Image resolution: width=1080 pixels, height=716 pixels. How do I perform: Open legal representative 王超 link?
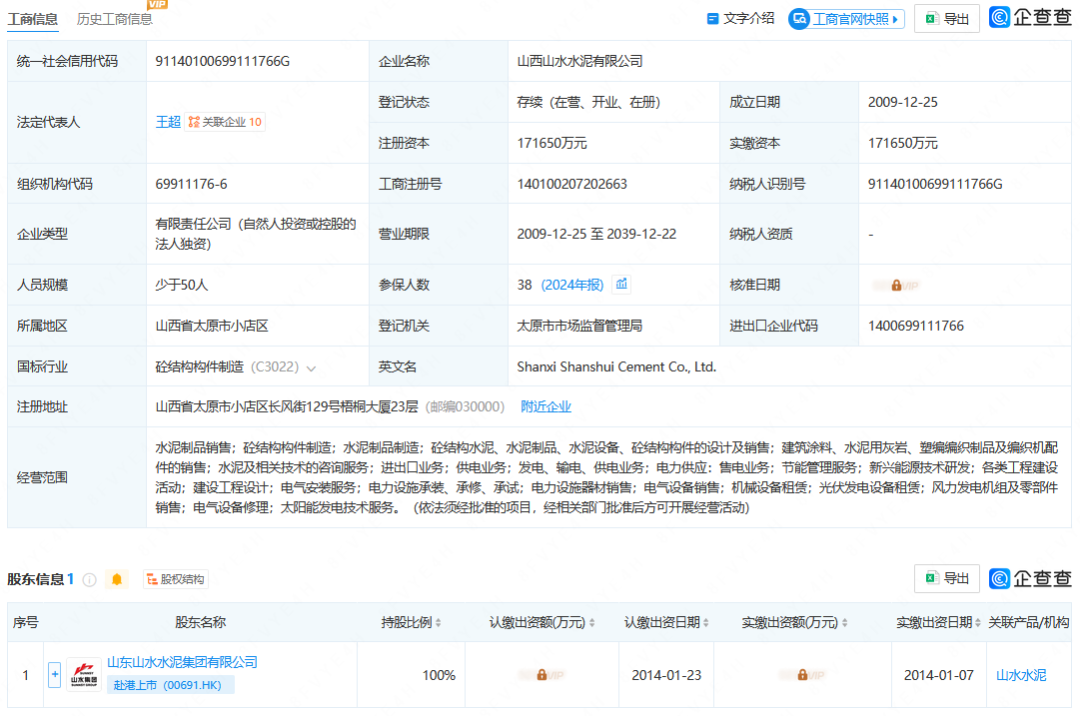pos(167,122)
